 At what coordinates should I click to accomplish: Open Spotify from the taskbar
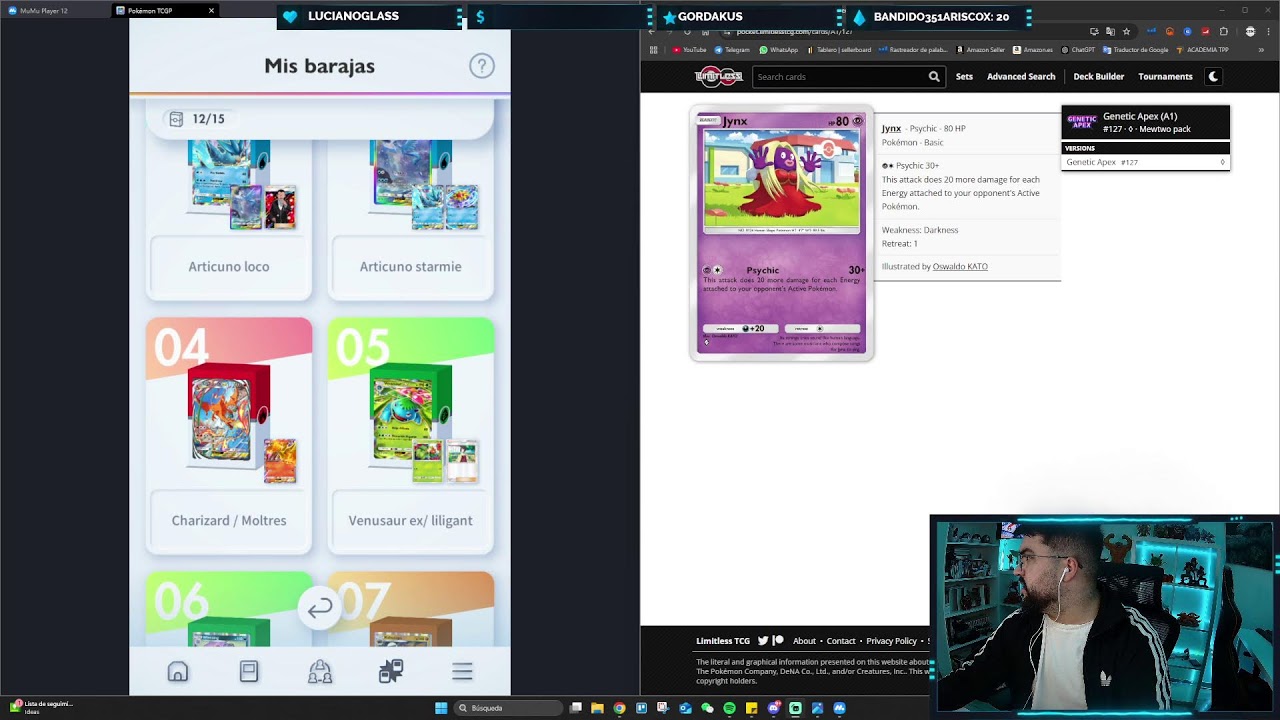point(729,708)
